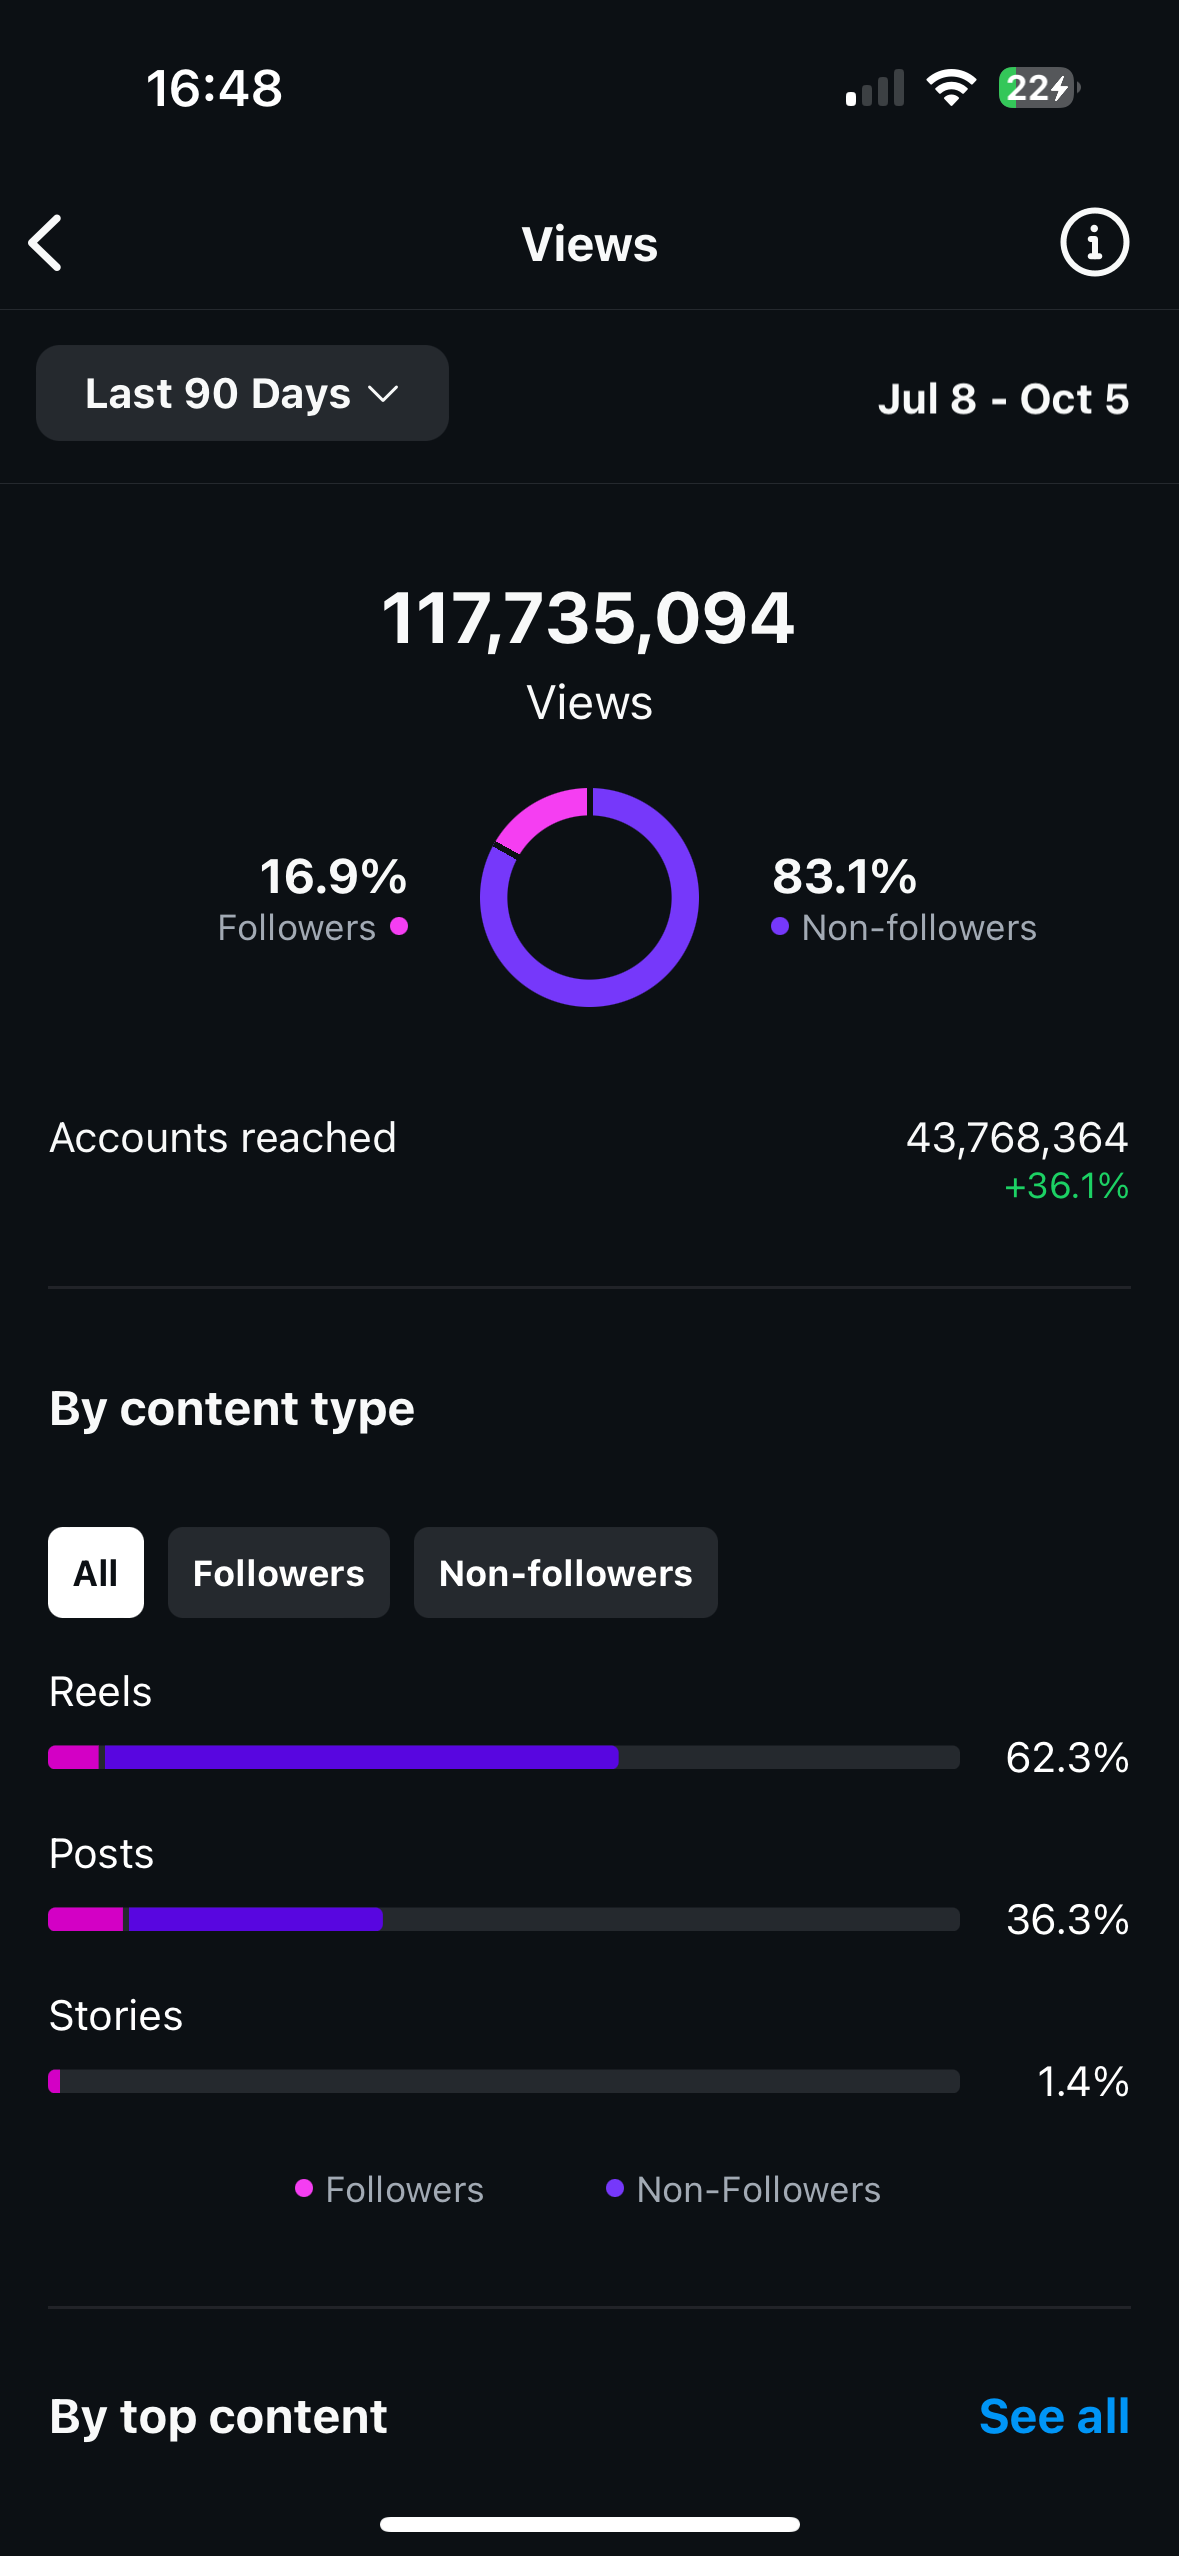The width and height of the screenshot is (1179, 2556).
Task: Open the Last 90 Days dropdown
Action: click(242, 393)
